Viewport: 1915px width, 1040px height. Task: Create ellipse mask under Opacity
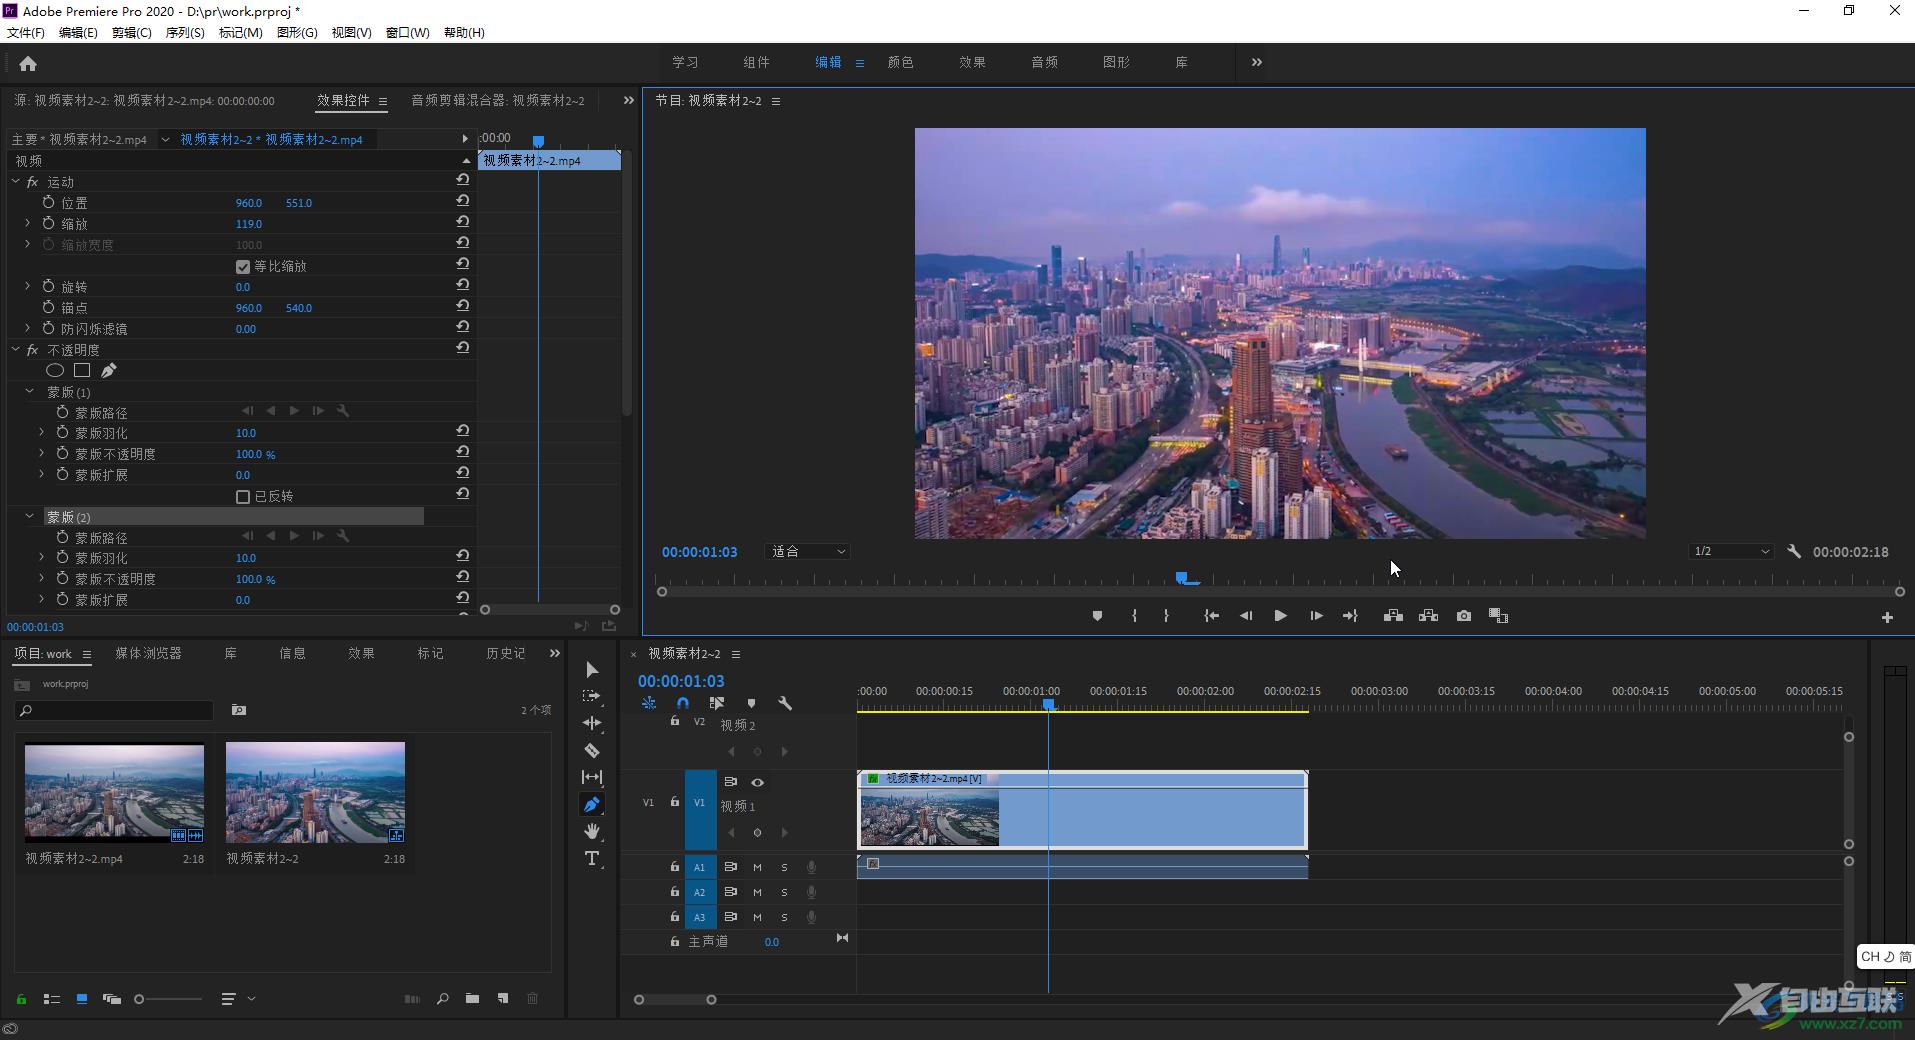point(55,370)
